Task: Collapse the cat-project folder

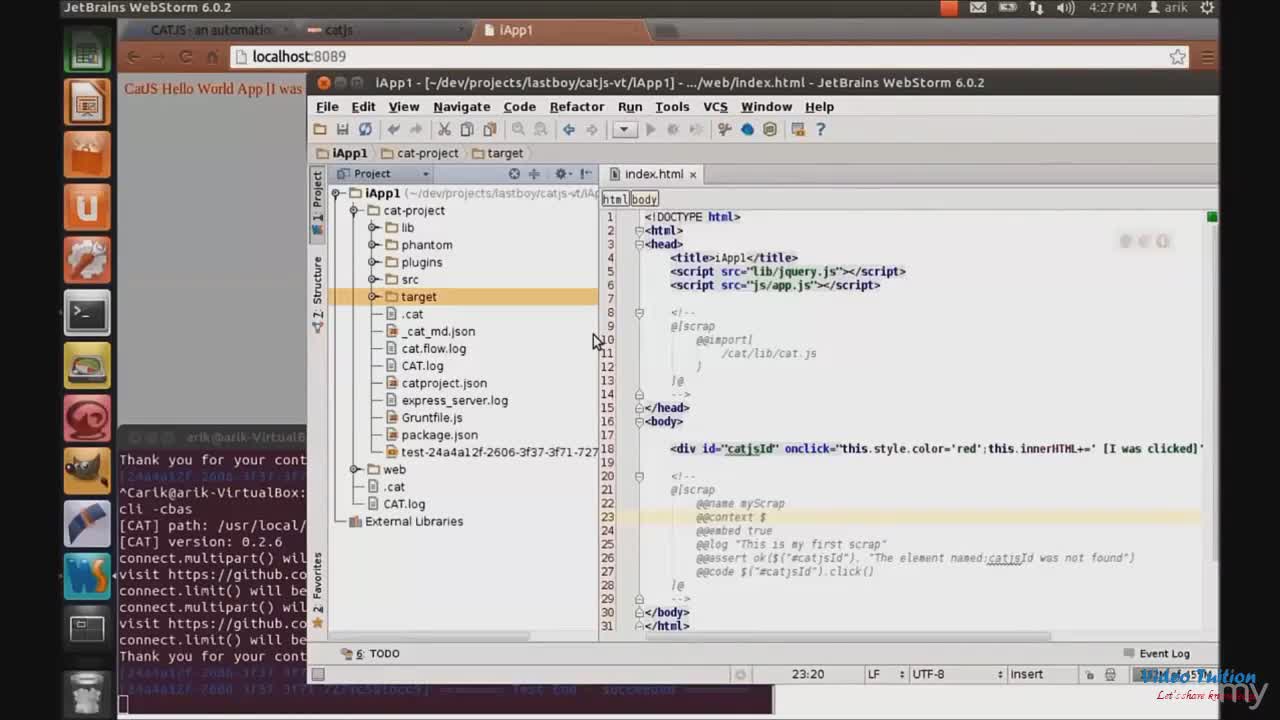Action: [354, 211]
